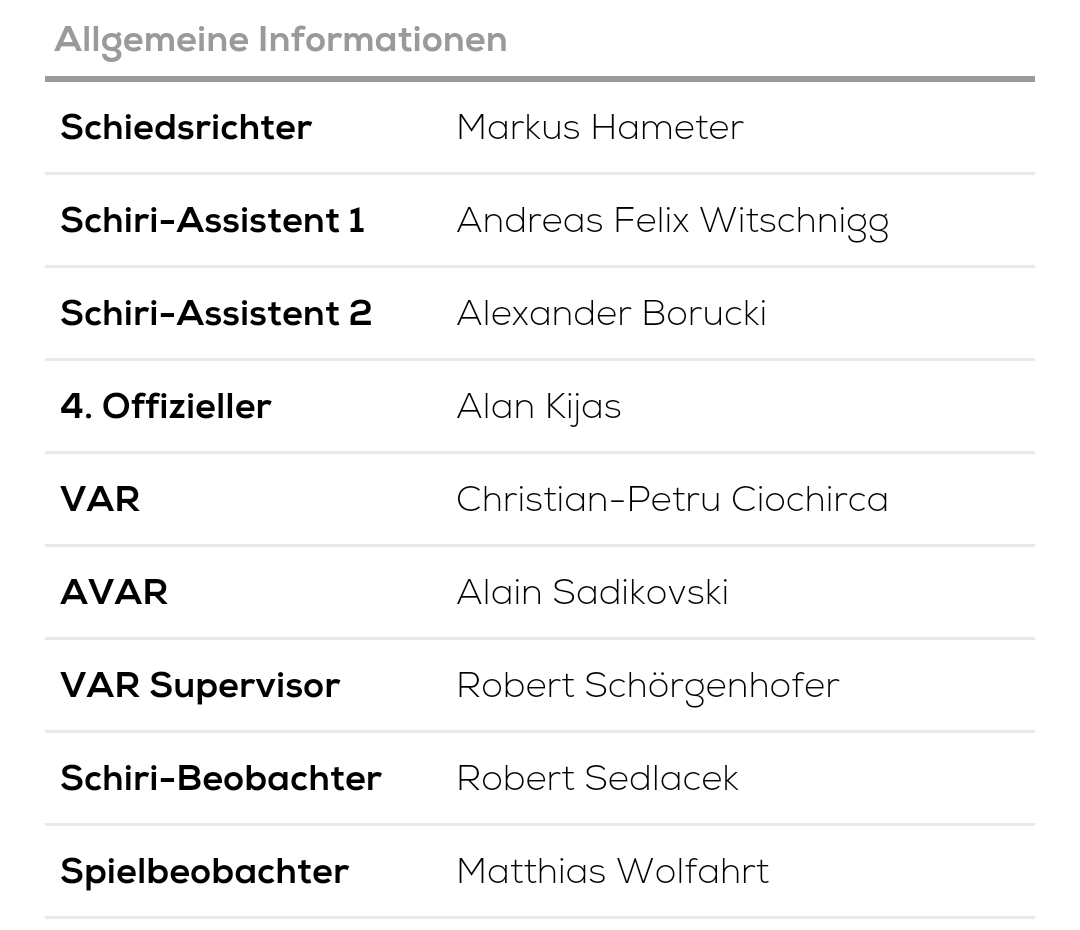Click the VAR Supervisor label
The height and width of the screenshot is (930, 1080).
point(200,686)
